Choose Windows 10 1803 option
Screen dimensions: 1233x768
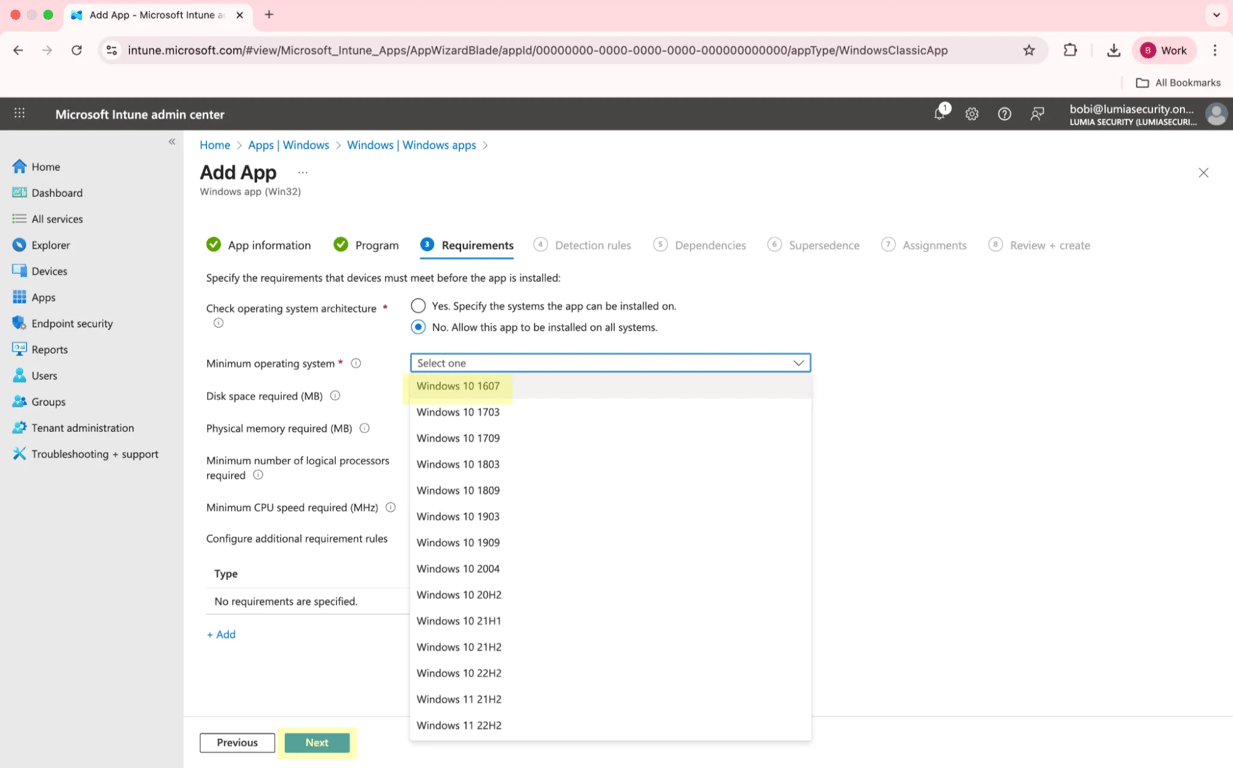pyautogui.click(x=610, y=464)
